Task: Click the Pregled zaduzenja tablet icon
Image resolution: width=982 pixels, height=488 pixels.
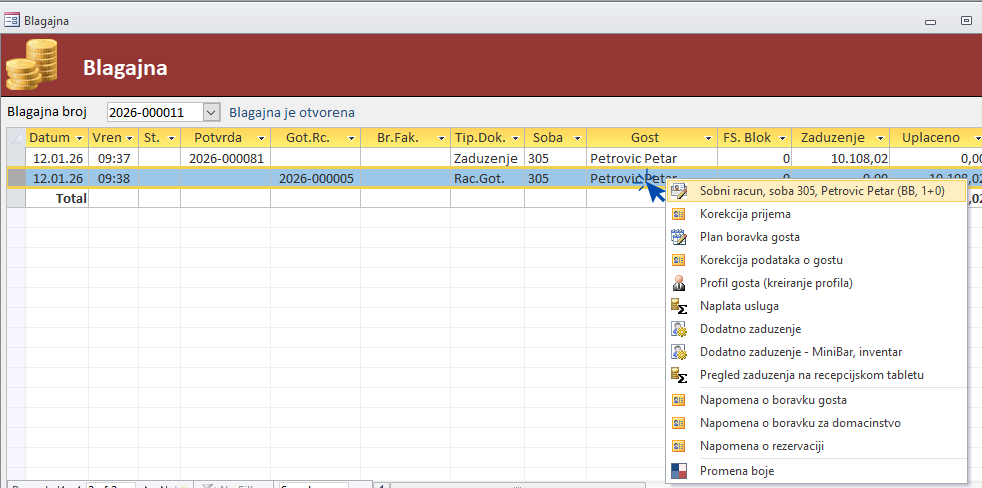Action: (x=680, y=375)
